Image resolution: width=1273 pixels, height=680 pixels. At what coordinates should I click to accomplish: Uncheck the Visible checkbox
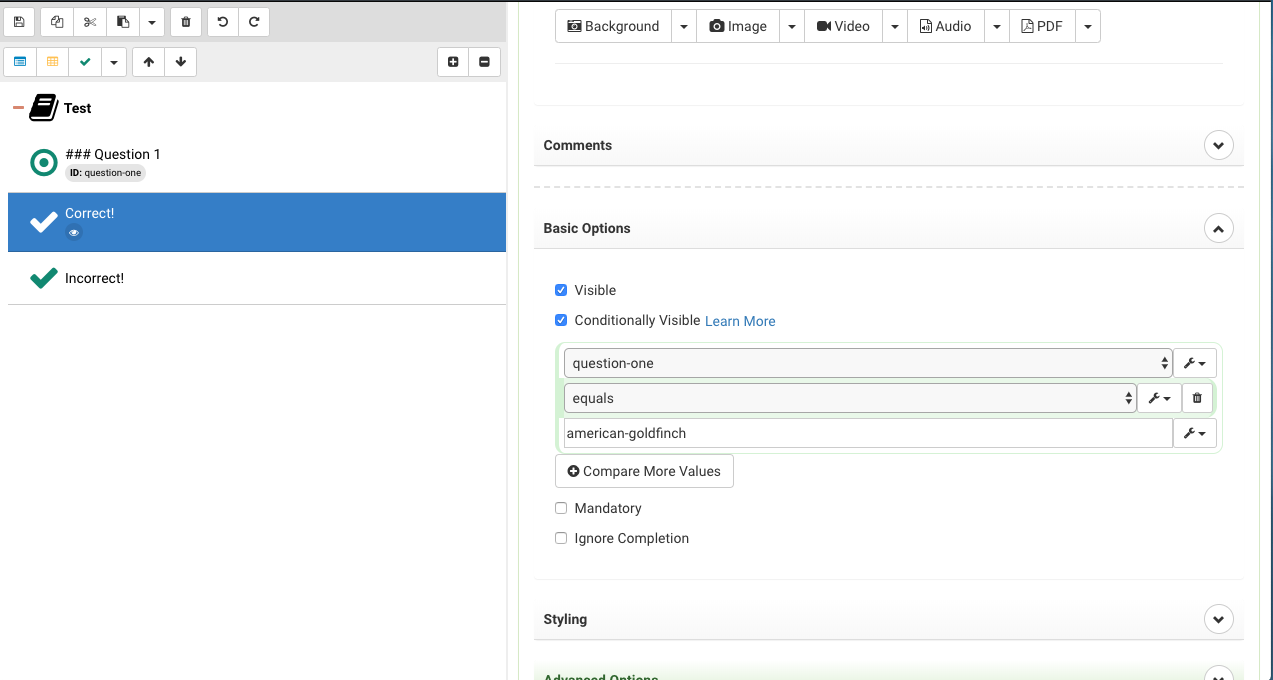tap(561, 290)
